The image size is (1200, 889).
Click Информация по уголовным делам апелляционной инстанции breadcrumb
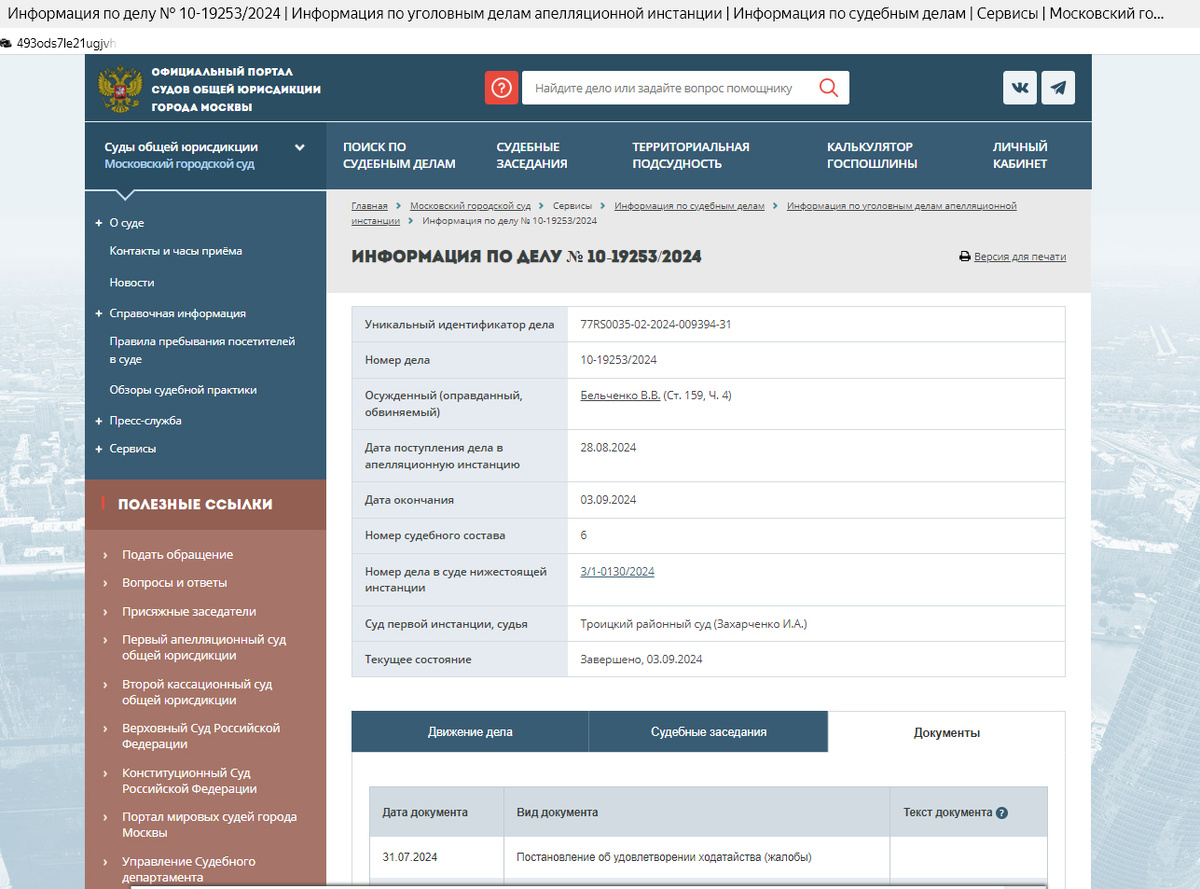902,206
